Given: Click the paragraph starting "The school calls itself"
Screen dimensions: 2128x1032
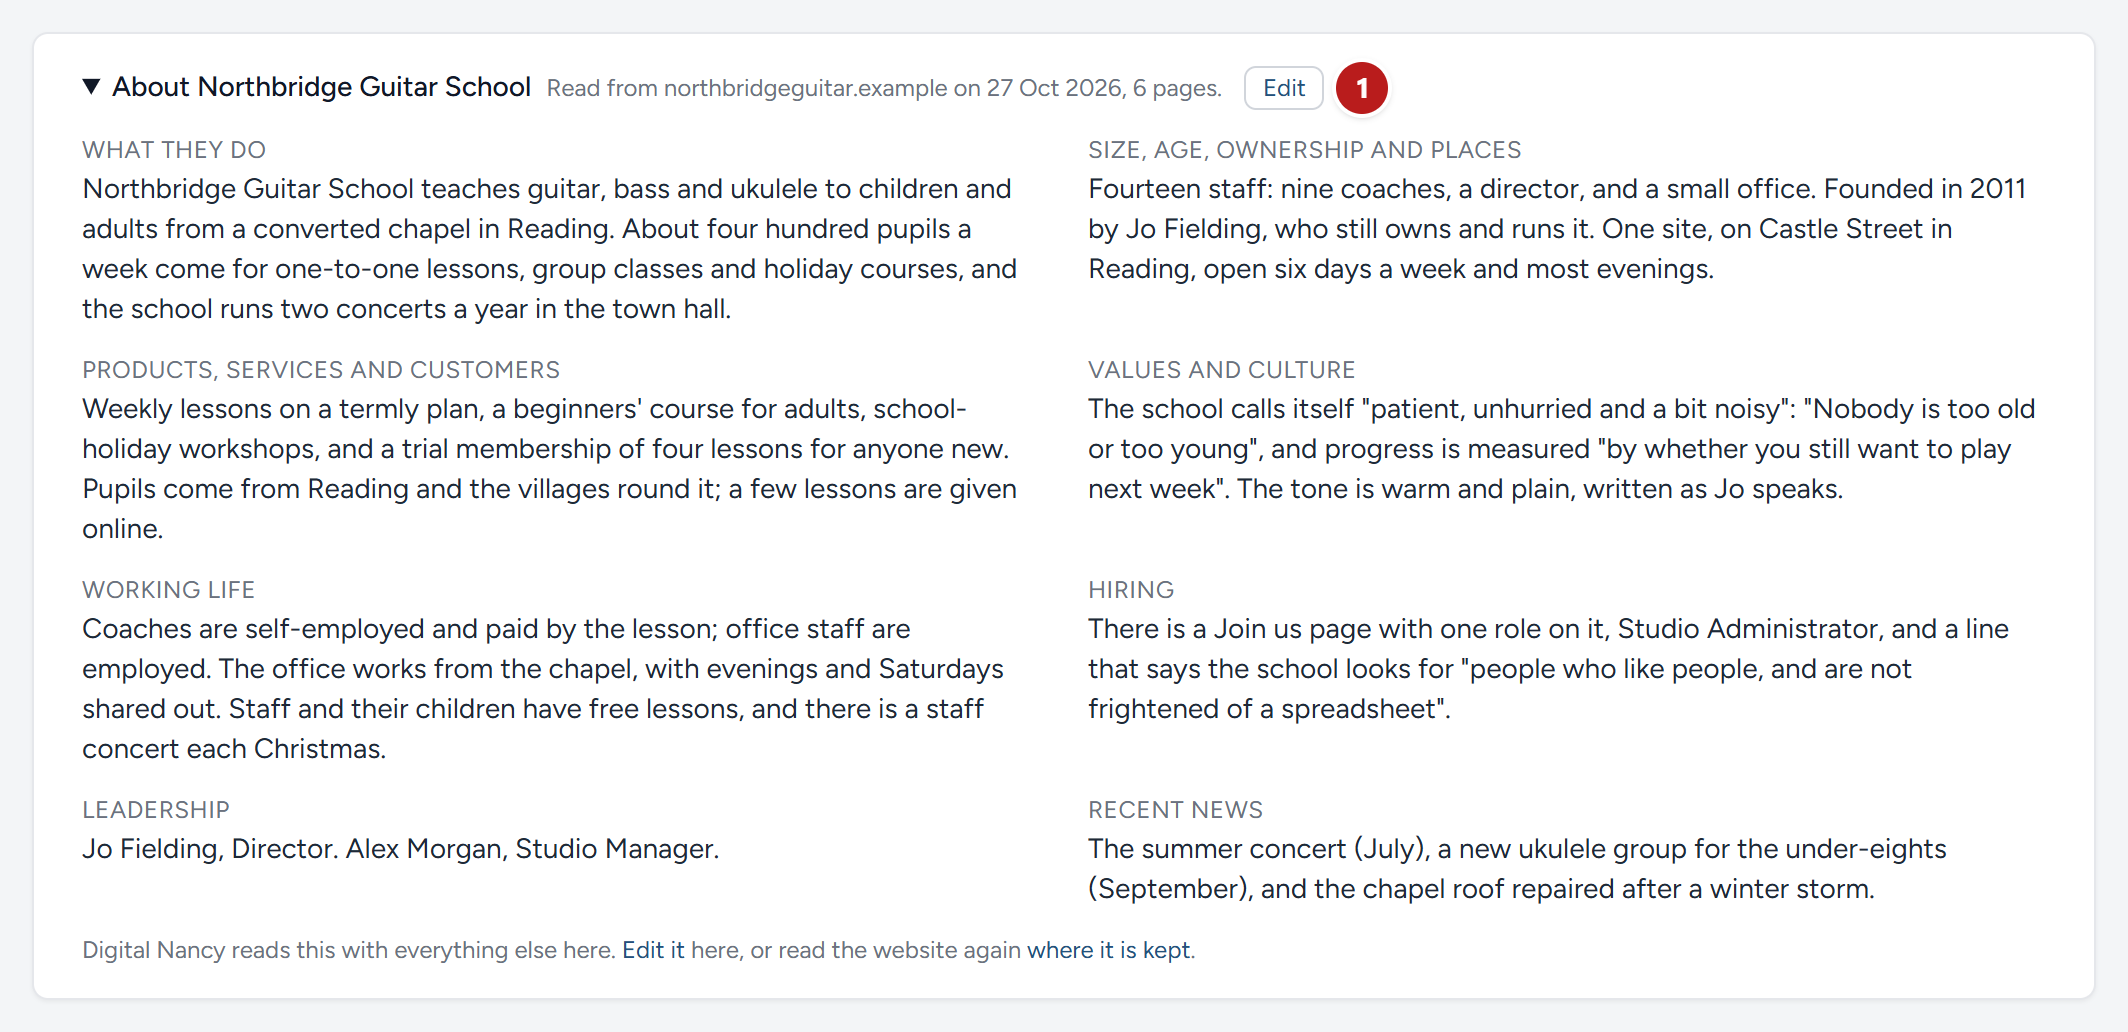Looking at the screenshot, I should 1562,449.
